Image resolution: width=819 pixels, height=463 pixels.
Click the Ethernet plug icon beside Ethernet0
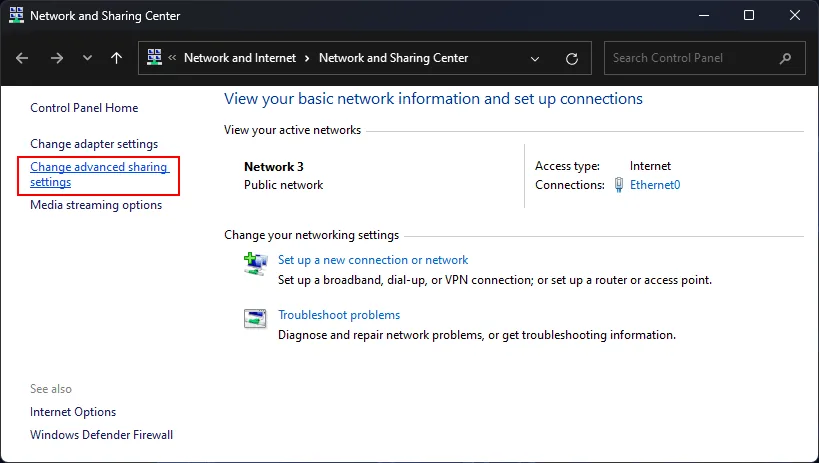618,185
